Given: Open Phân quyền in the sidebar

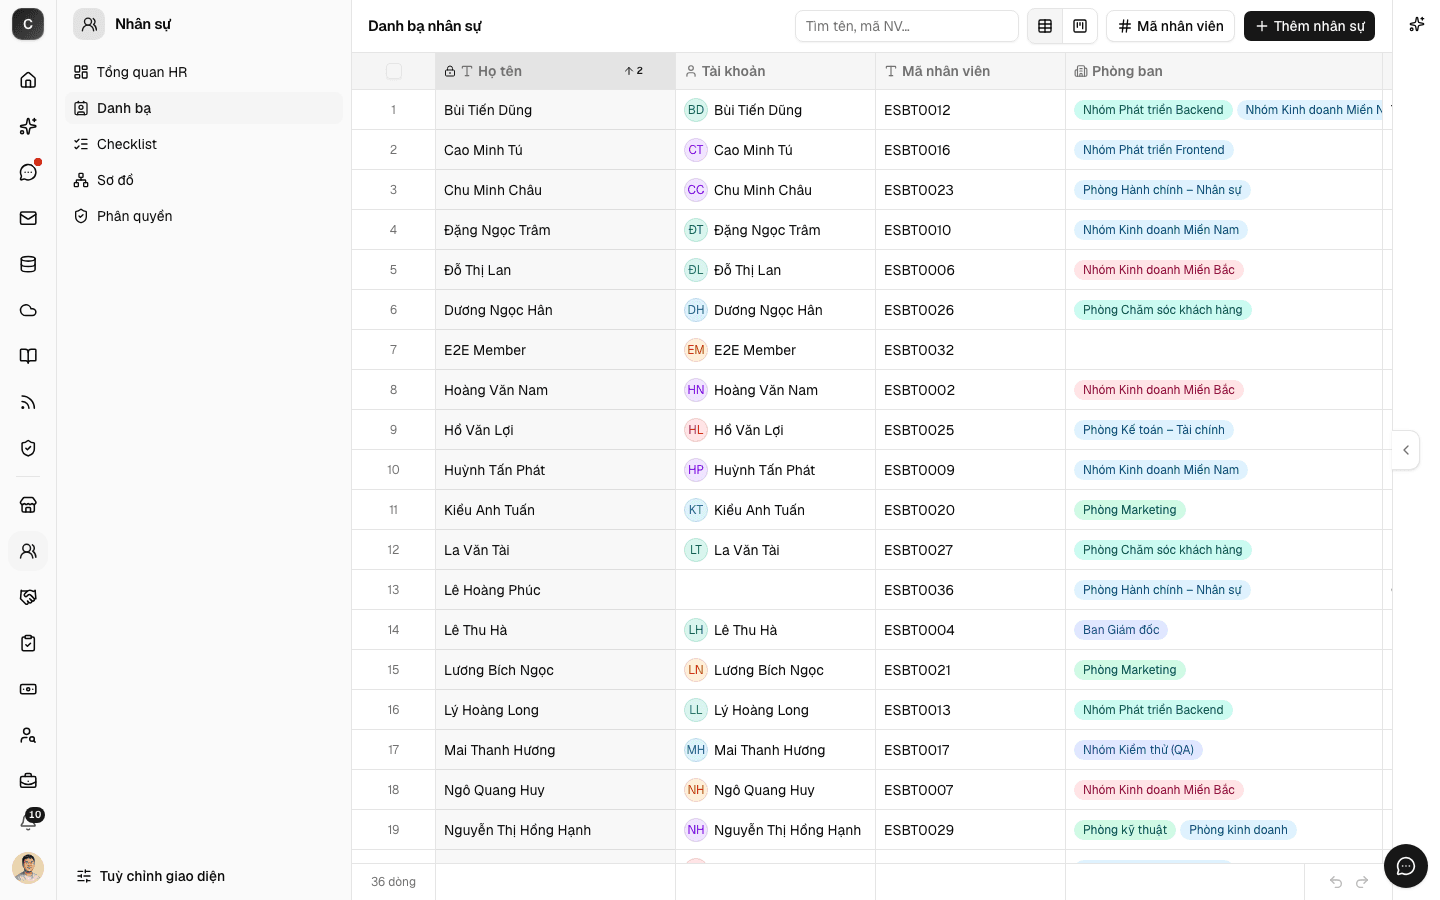Looking at the screenshot, I should (x=204, y=216).
